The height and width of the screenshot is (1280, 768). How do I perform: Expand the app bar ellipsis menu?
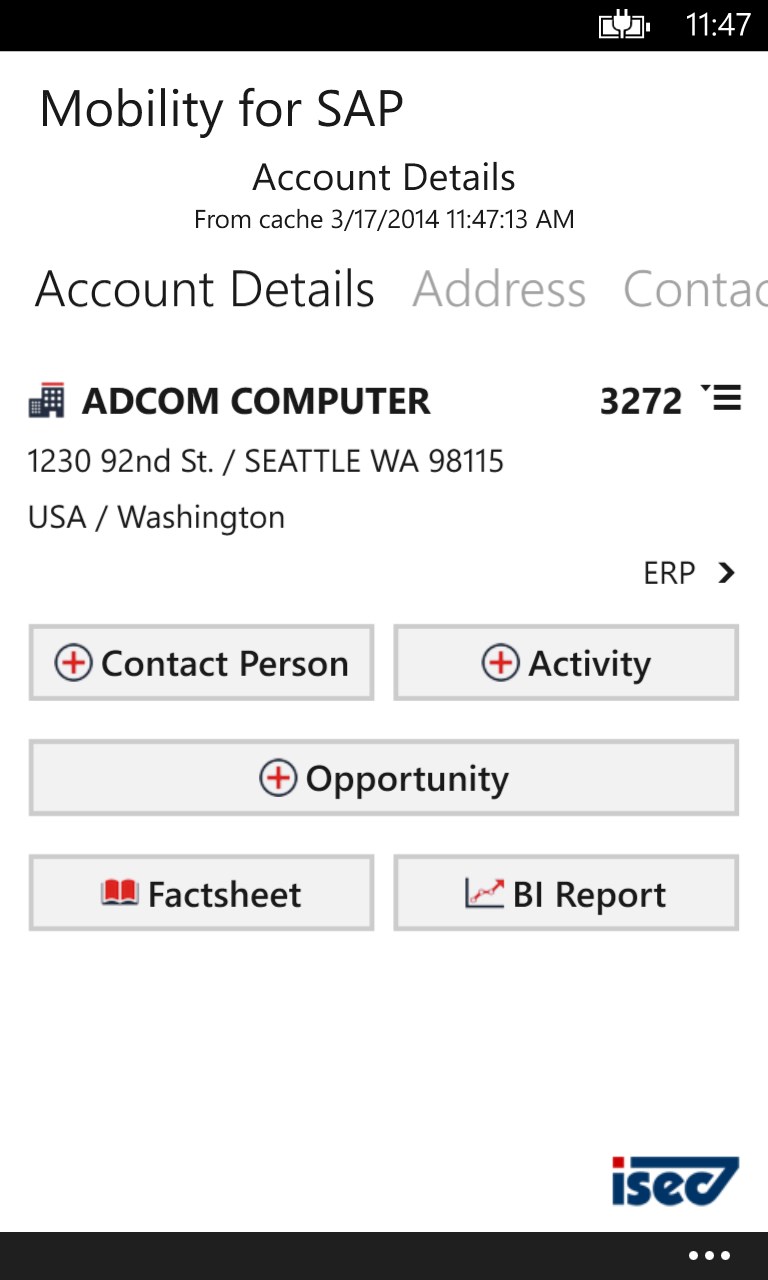pos(709,1256)
